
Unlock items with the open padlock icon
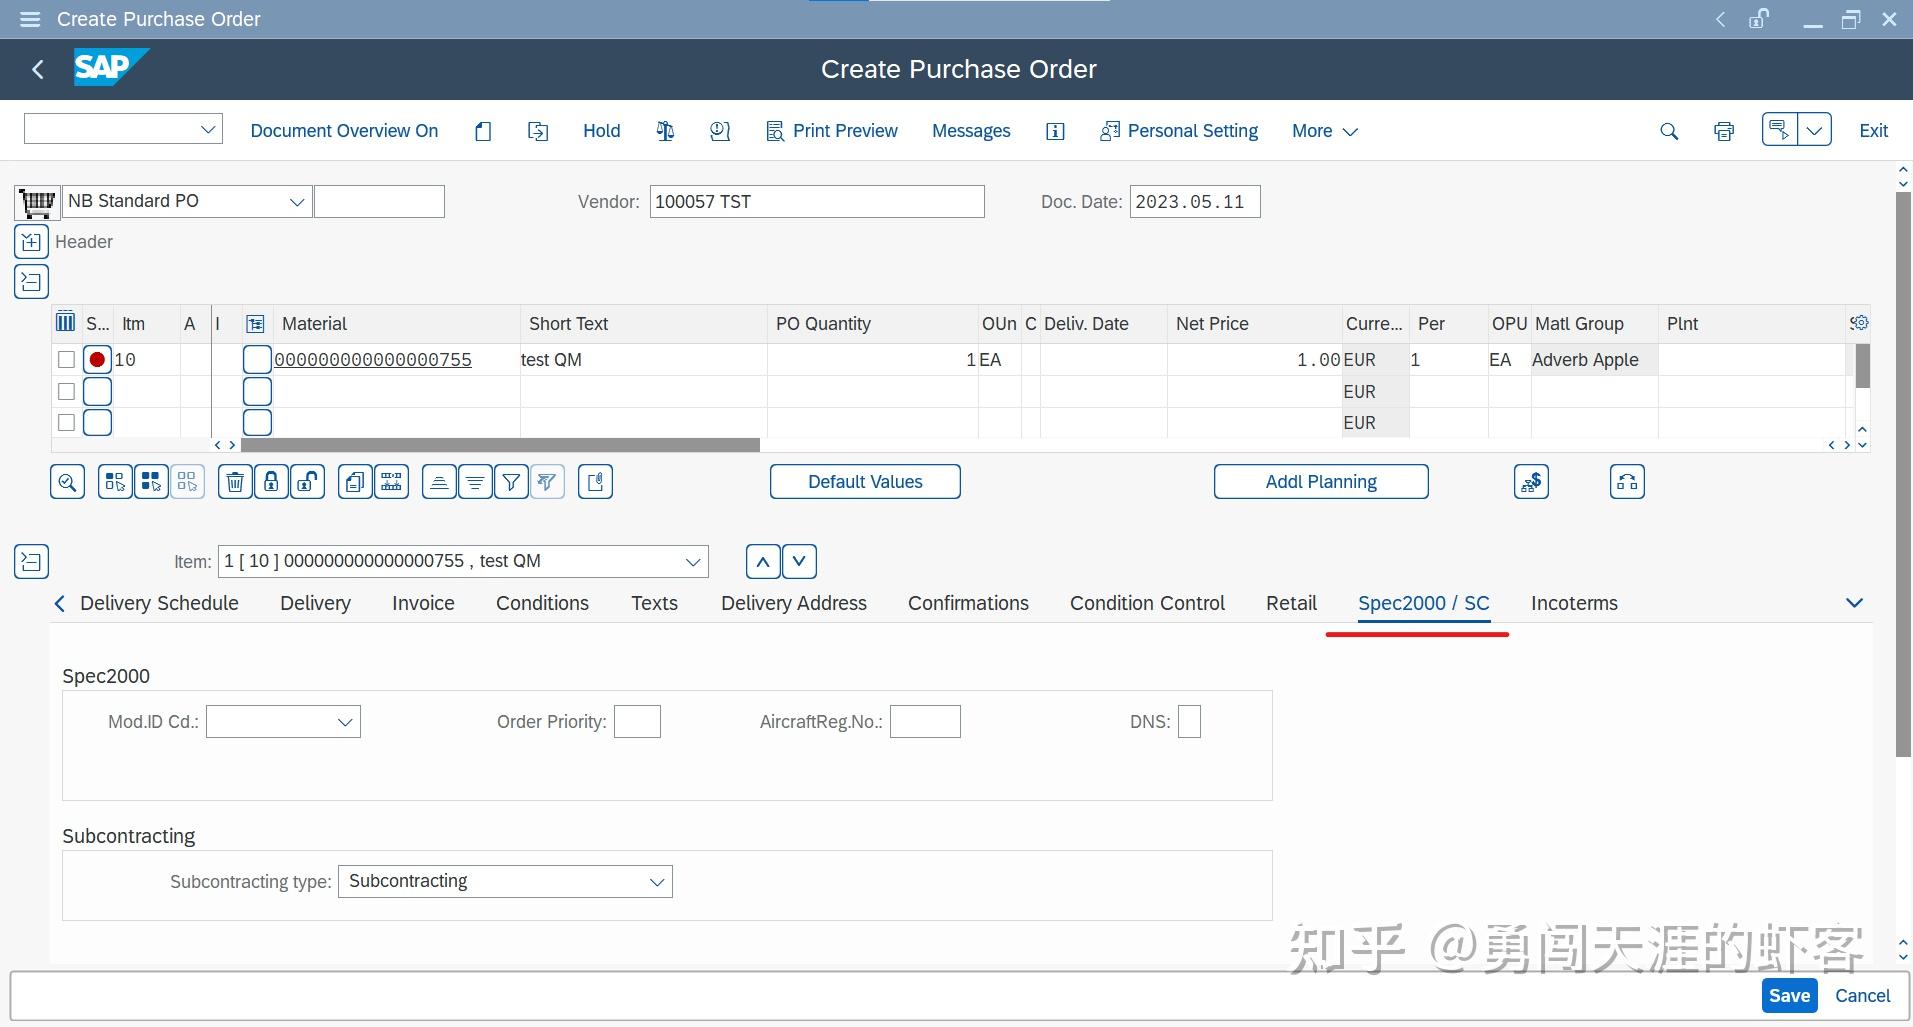coord(307,481)
